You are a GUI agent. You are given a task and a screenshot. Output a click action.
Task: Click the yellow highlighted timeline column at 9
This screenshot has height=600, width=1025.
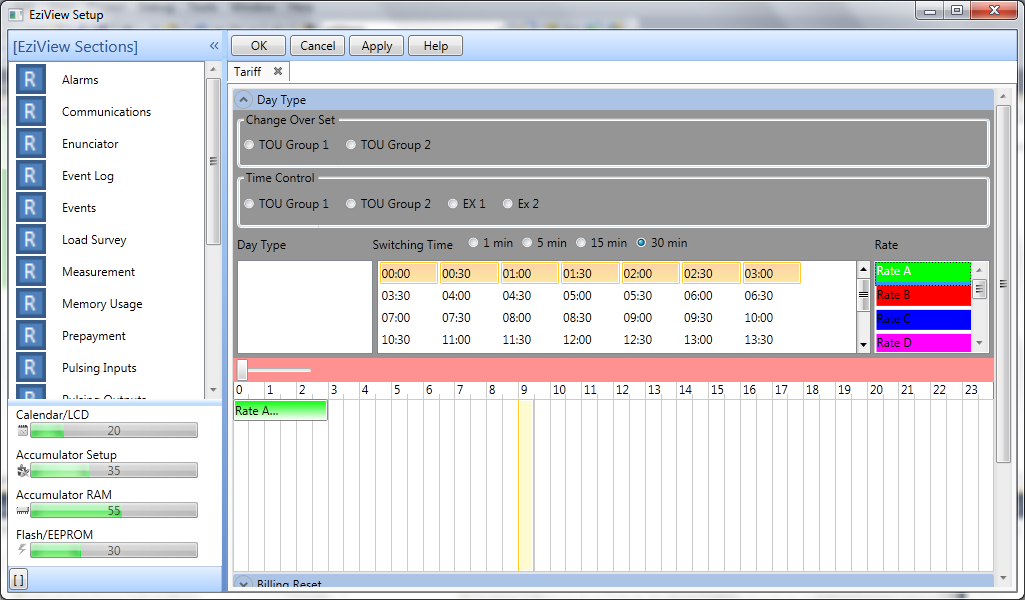click(x=526, y=485)
